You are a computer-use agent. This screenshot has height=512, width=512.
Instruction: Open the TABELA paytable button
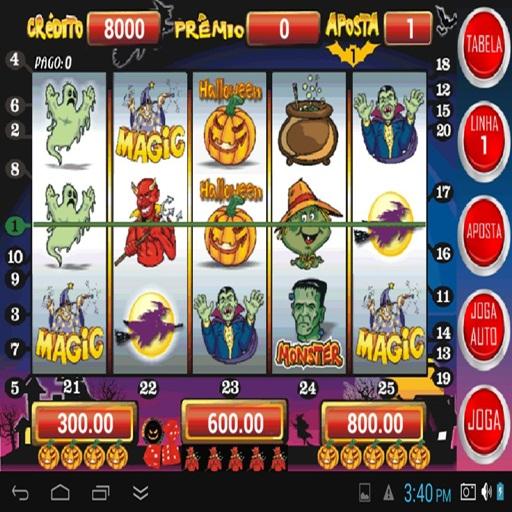484,46
